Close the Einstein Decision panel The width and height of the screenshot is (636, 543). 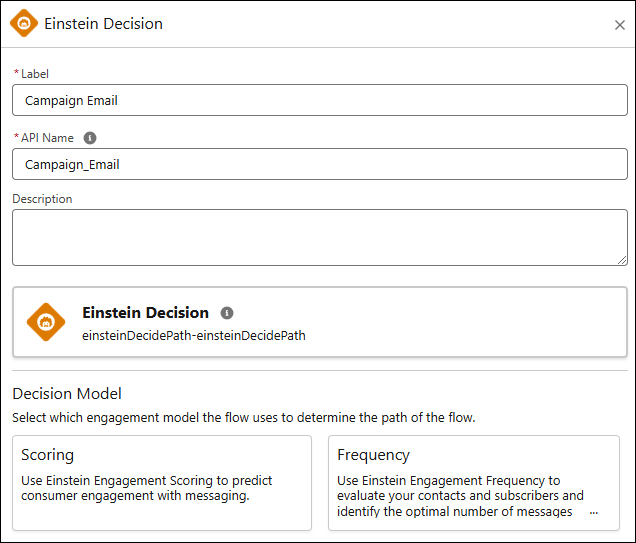pos(619,25)
